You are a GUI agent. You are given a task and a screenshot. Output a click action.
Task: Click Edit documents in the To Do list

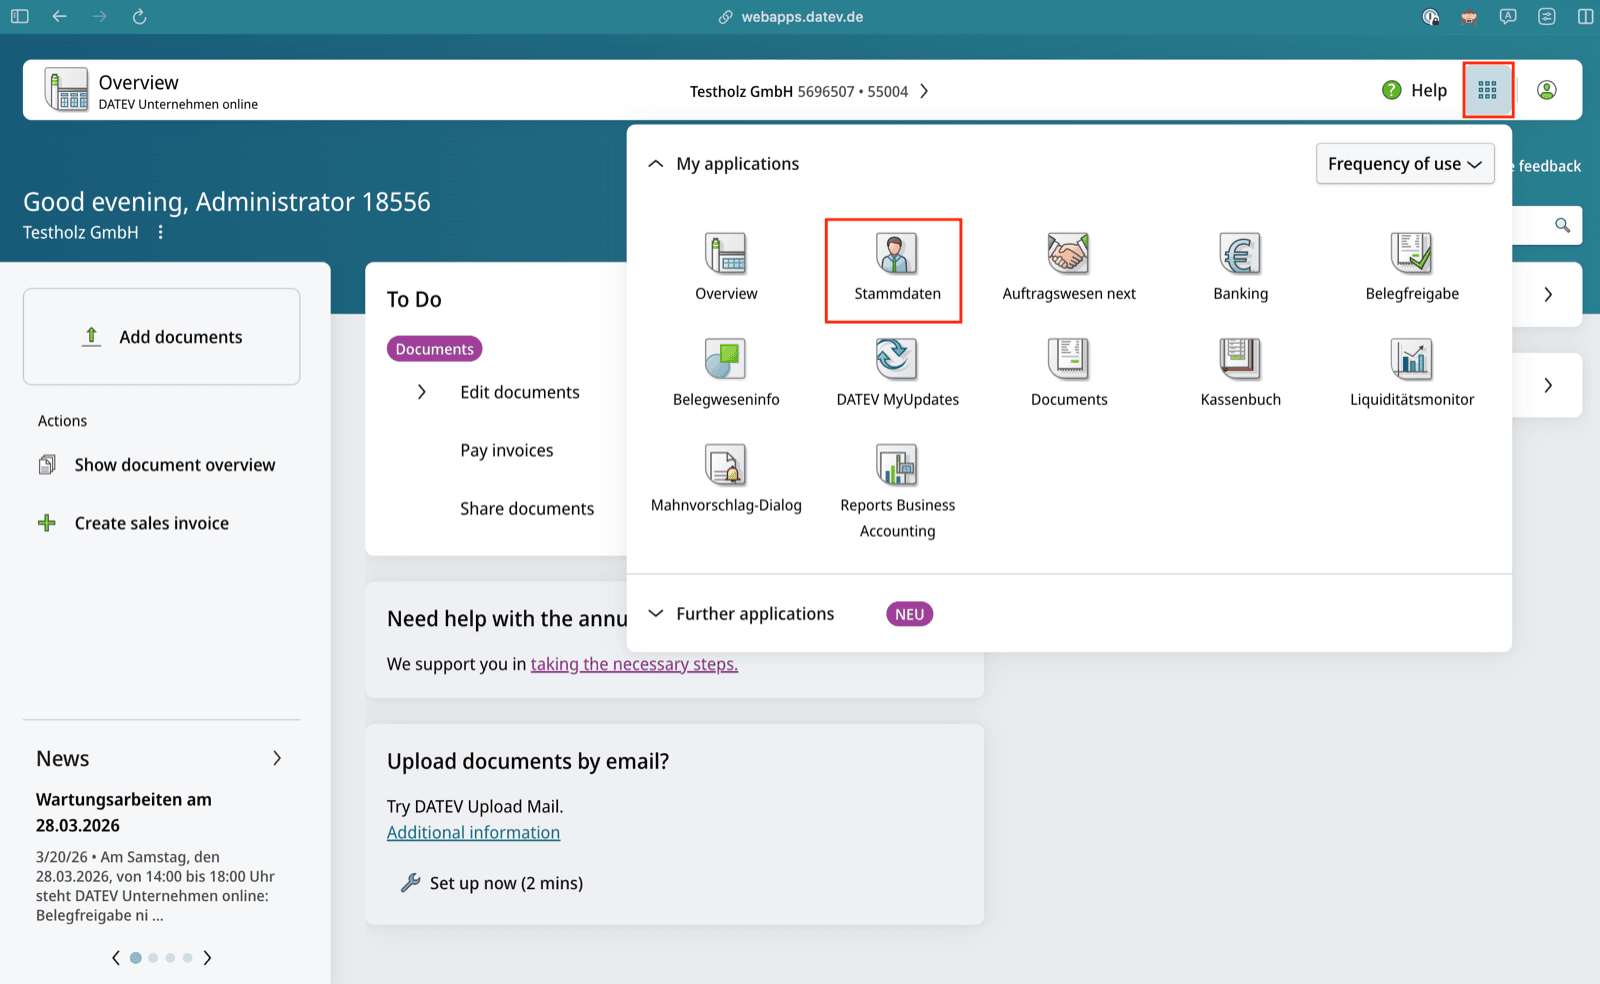pyautogui.click(x=520, y=392)
